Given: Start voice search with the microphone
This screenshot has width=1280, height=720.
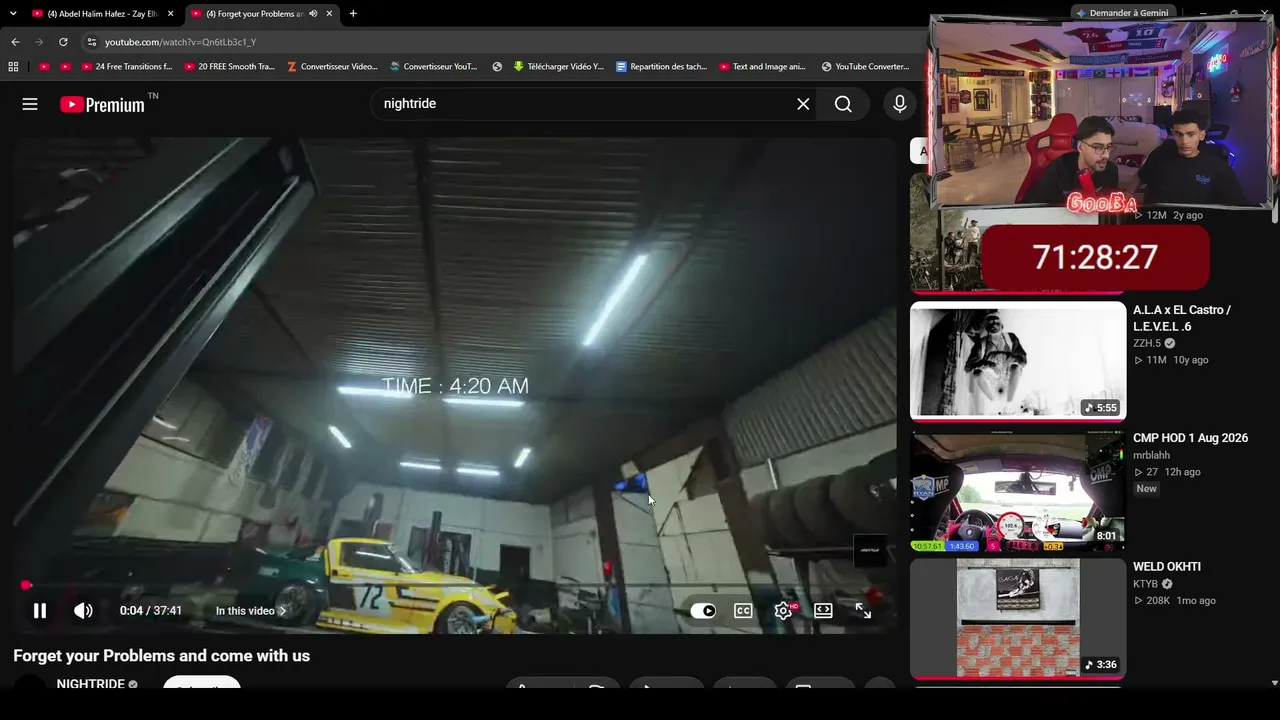Looking at the screenshot, I should (900, 104).
